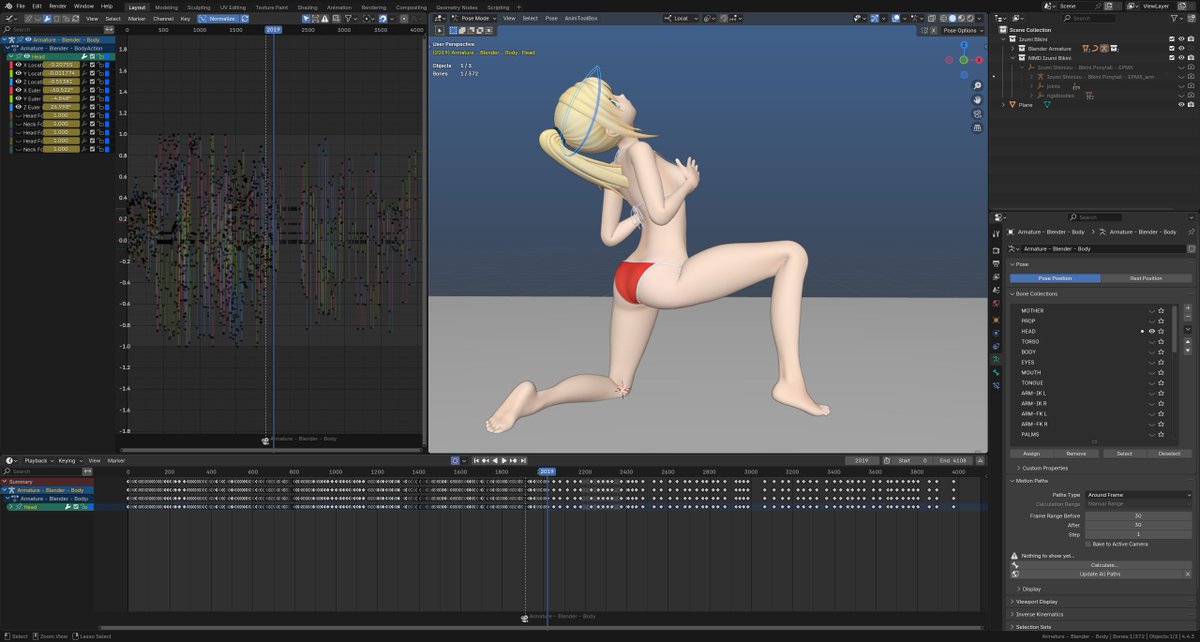Open the graph editor Channel menu
Screen dimensions: 1200x642
(x=163, y=18)
